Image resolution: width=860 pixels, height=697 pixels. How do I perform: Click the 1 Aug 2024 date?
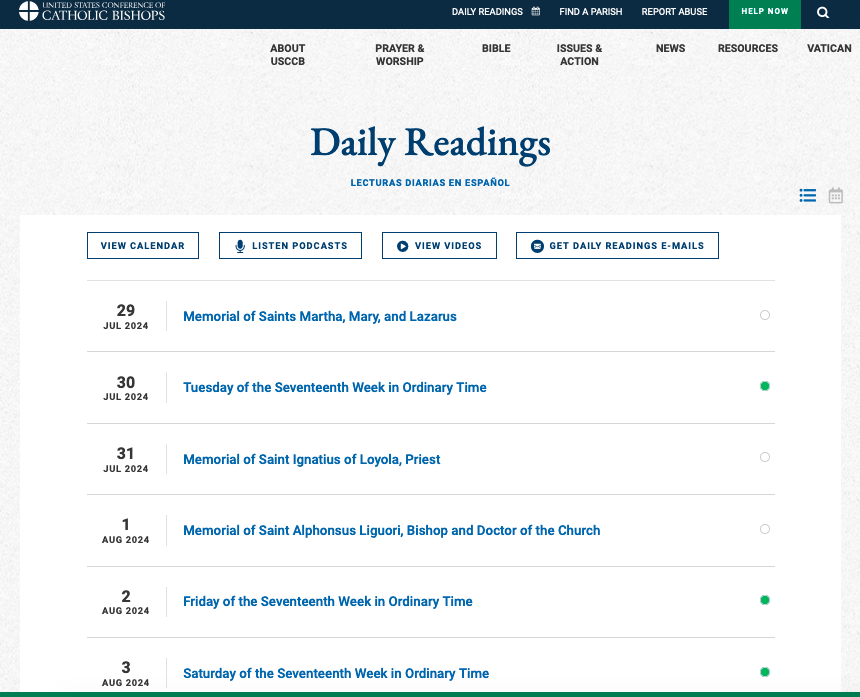click(126, 530)
